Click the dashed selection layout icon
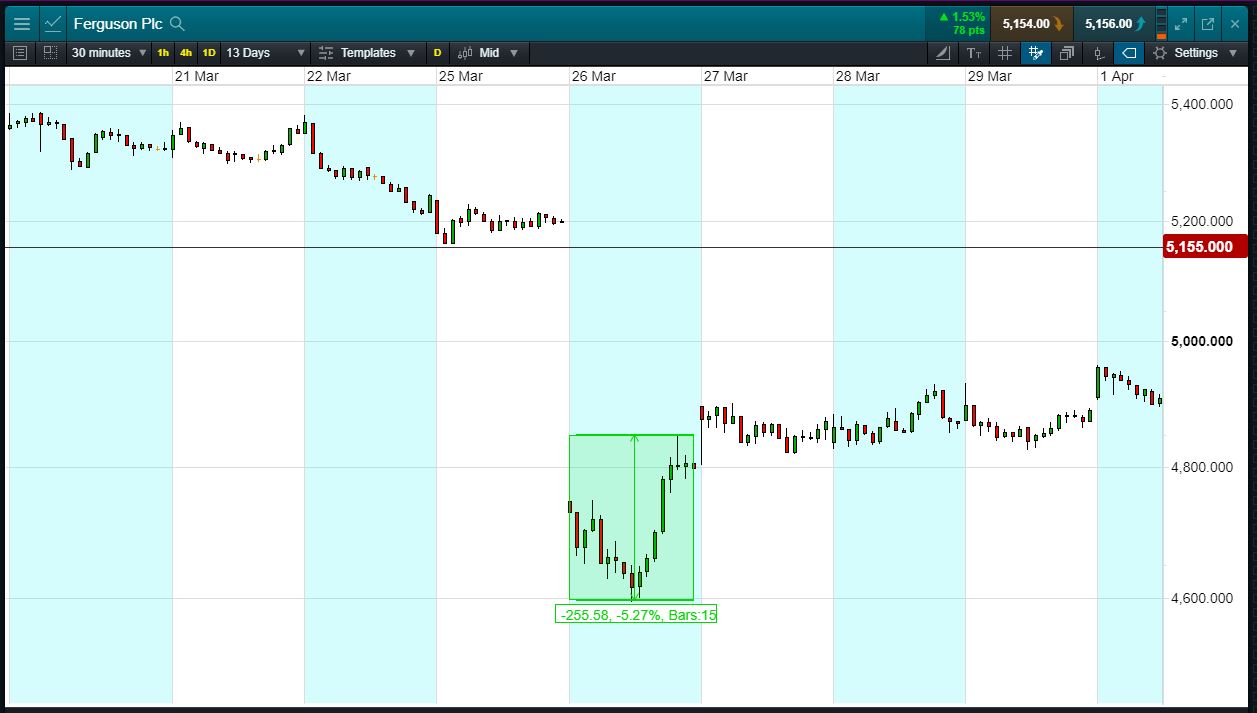Image resolution: width=1257 pixels, height=713 pixels. coord(50,53)
